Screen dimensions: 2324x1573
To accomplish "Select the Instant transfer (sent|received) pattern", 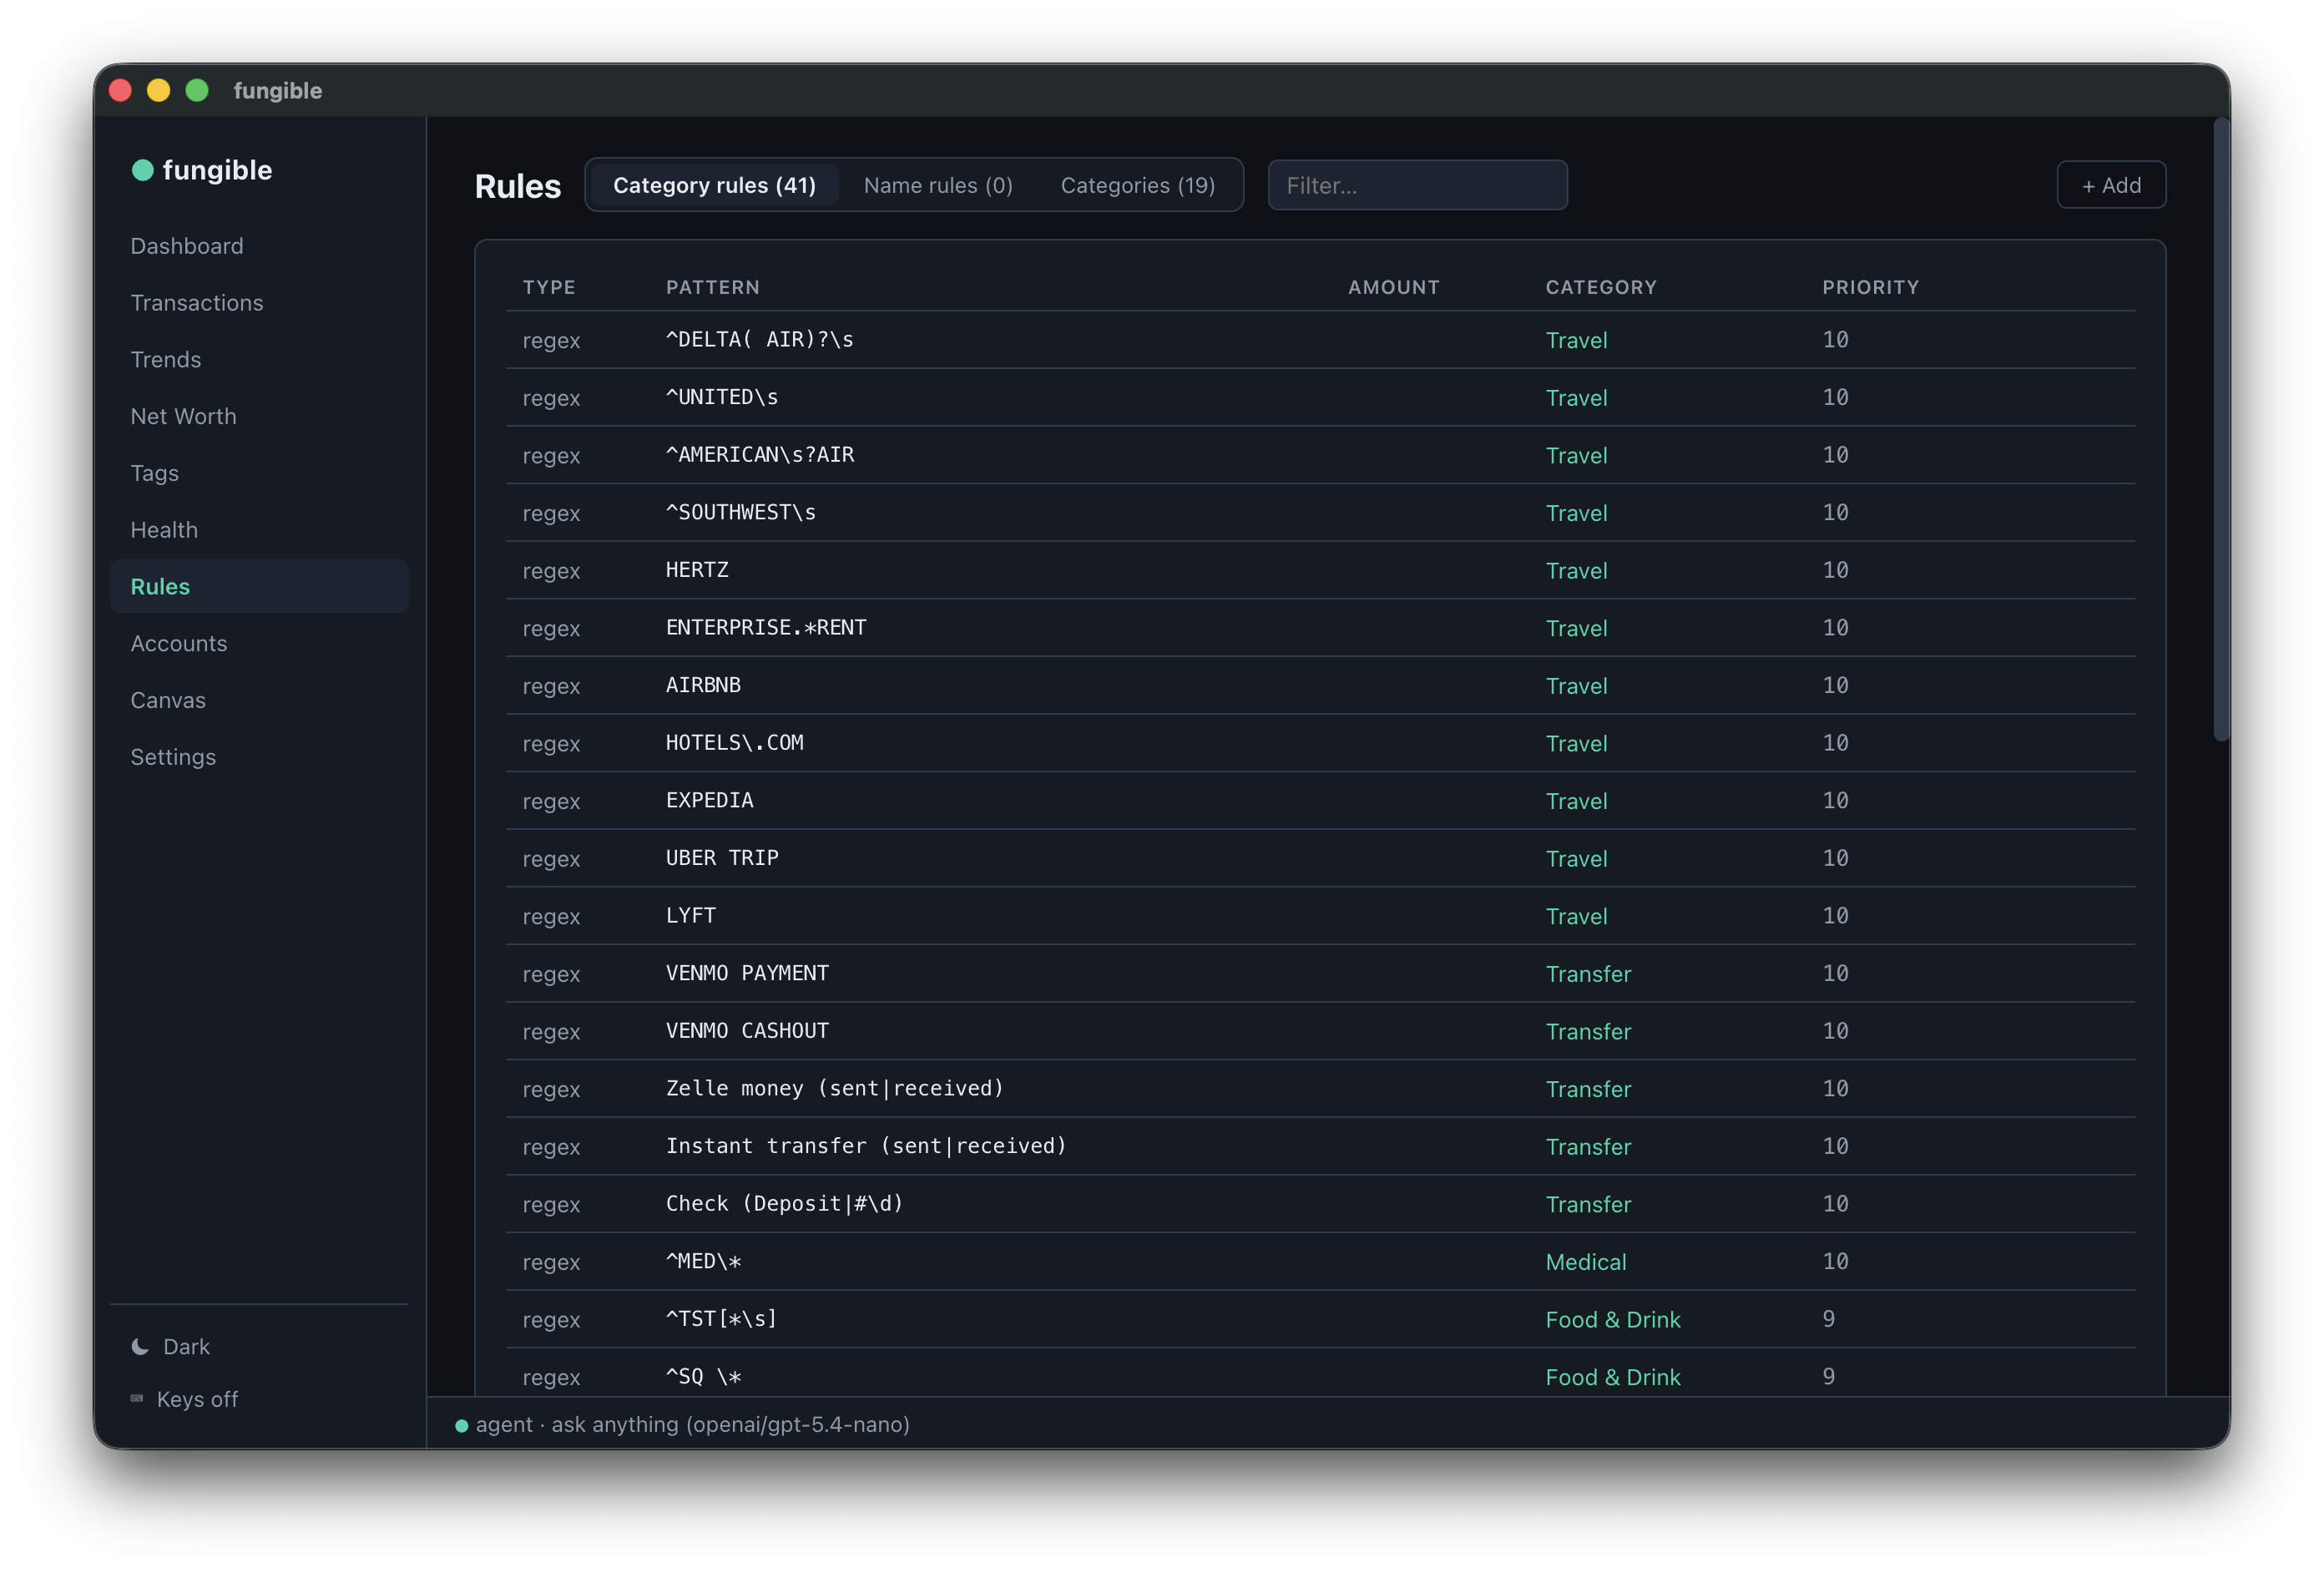I will pos(866,1146).
